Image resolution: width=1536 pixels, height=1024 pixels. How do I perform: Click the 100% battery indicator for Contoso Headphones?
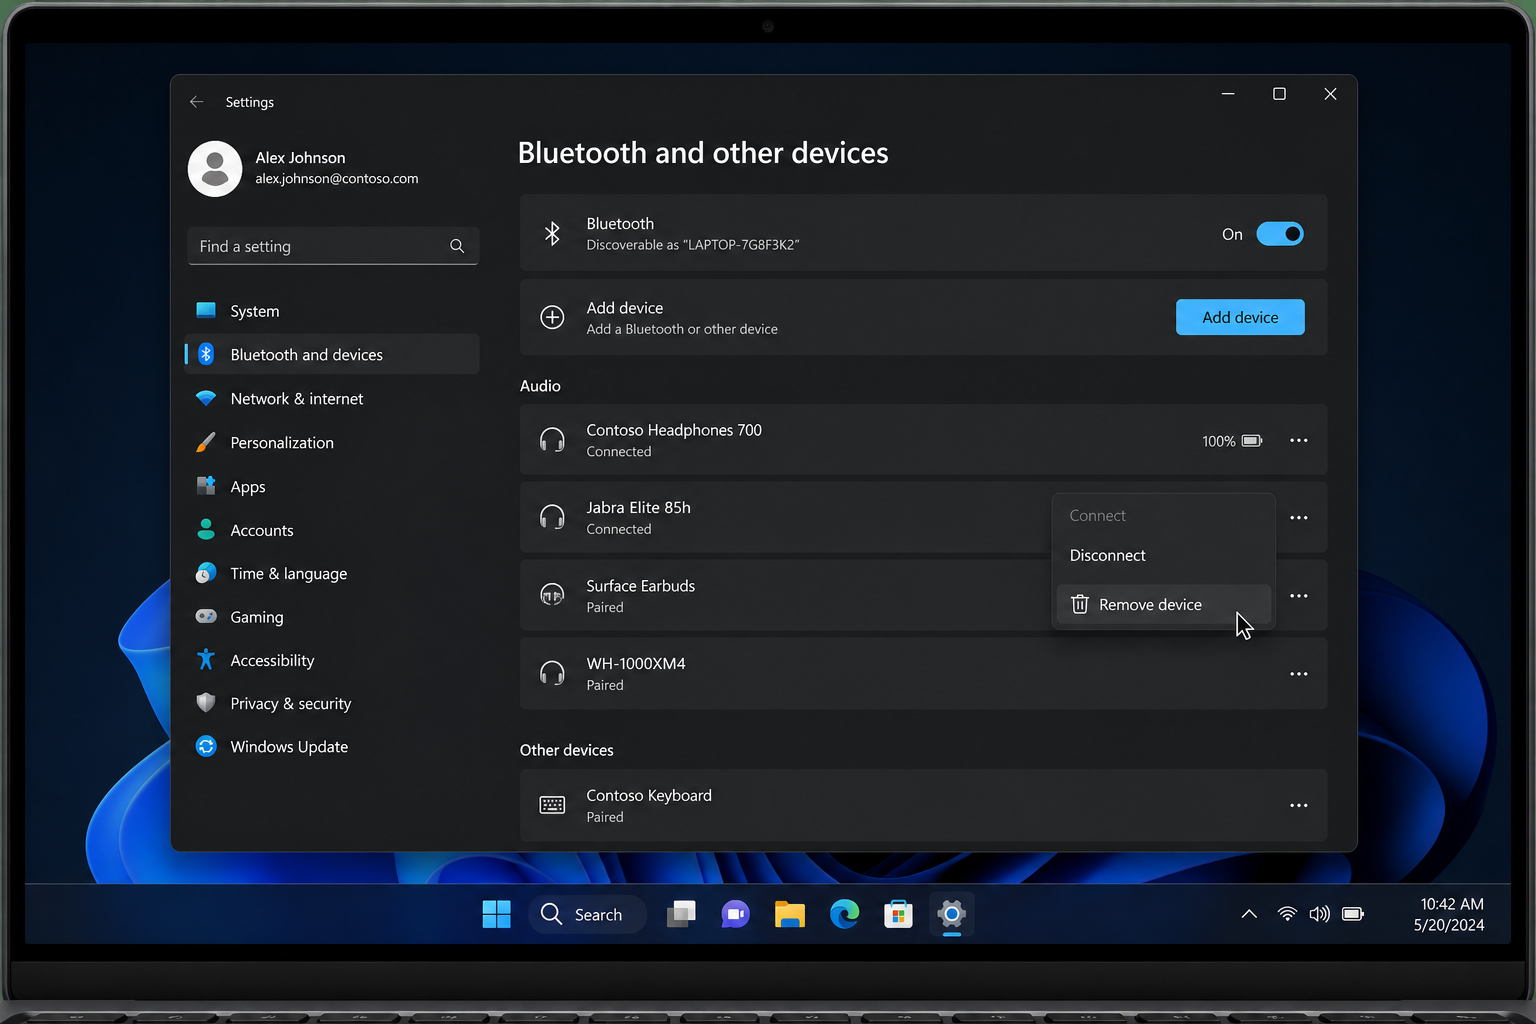[x=1232, y=441]
